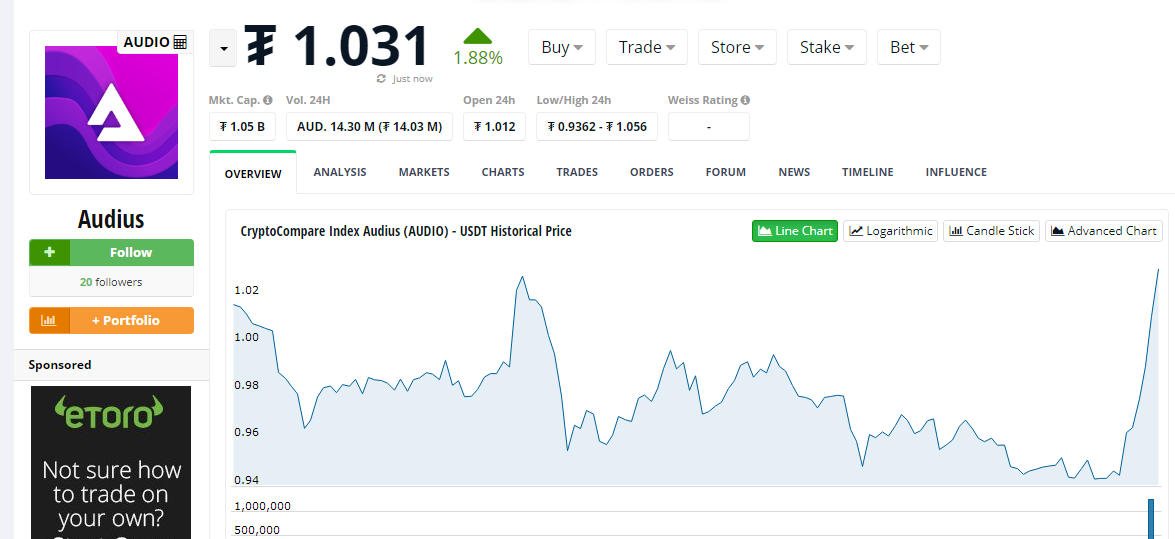Viewport: 1175px width, 539px height.
Task: Switch chart to Candle Stick
Action: 991,231
